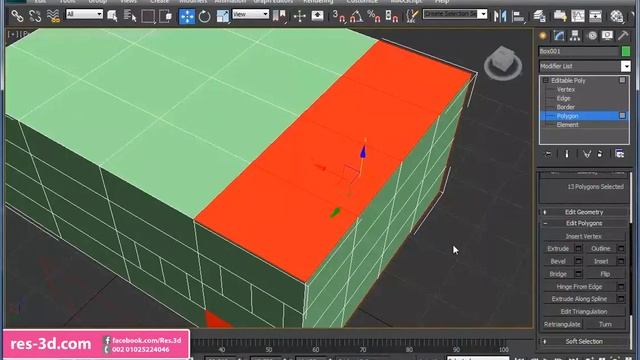Activate the Select and Scale tool
Viewport: 640px width, 360px height.
[x=222, y=16]
